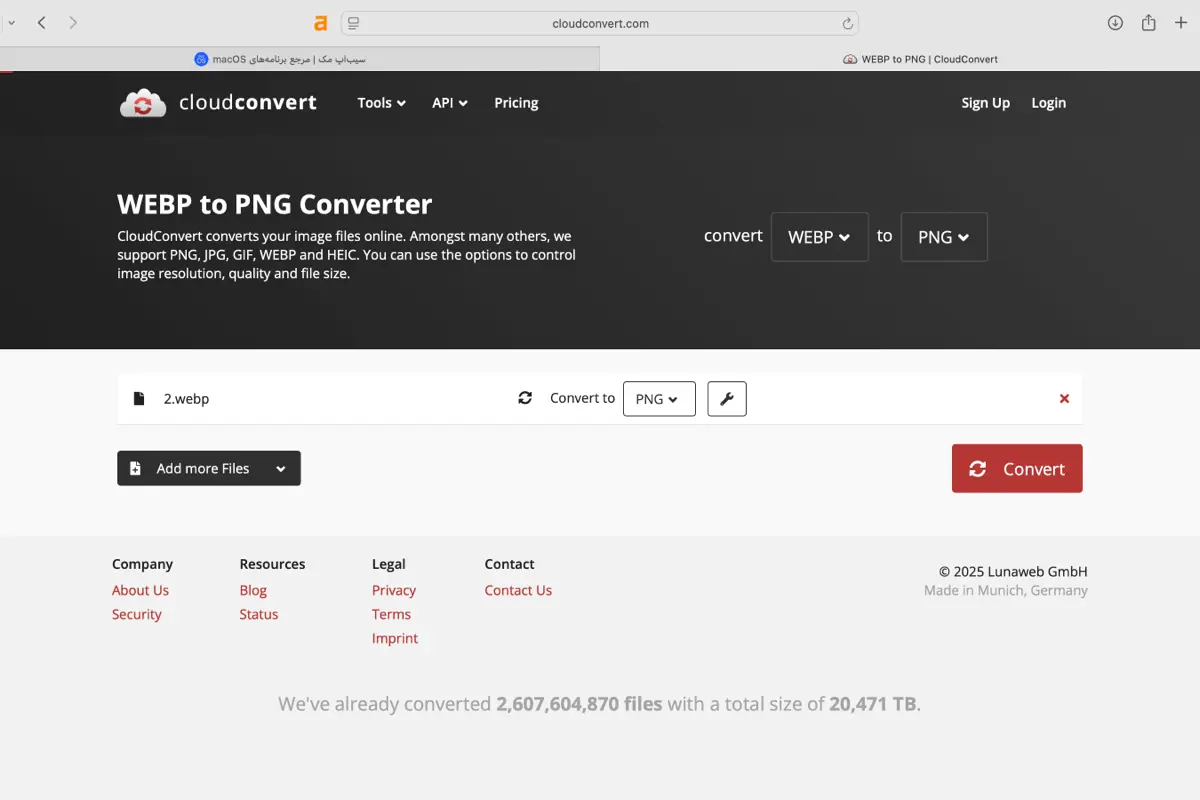Click the WEBP to PNG Converter heading
This screenshot has width=1200, height=800.
tap(275, 204)
